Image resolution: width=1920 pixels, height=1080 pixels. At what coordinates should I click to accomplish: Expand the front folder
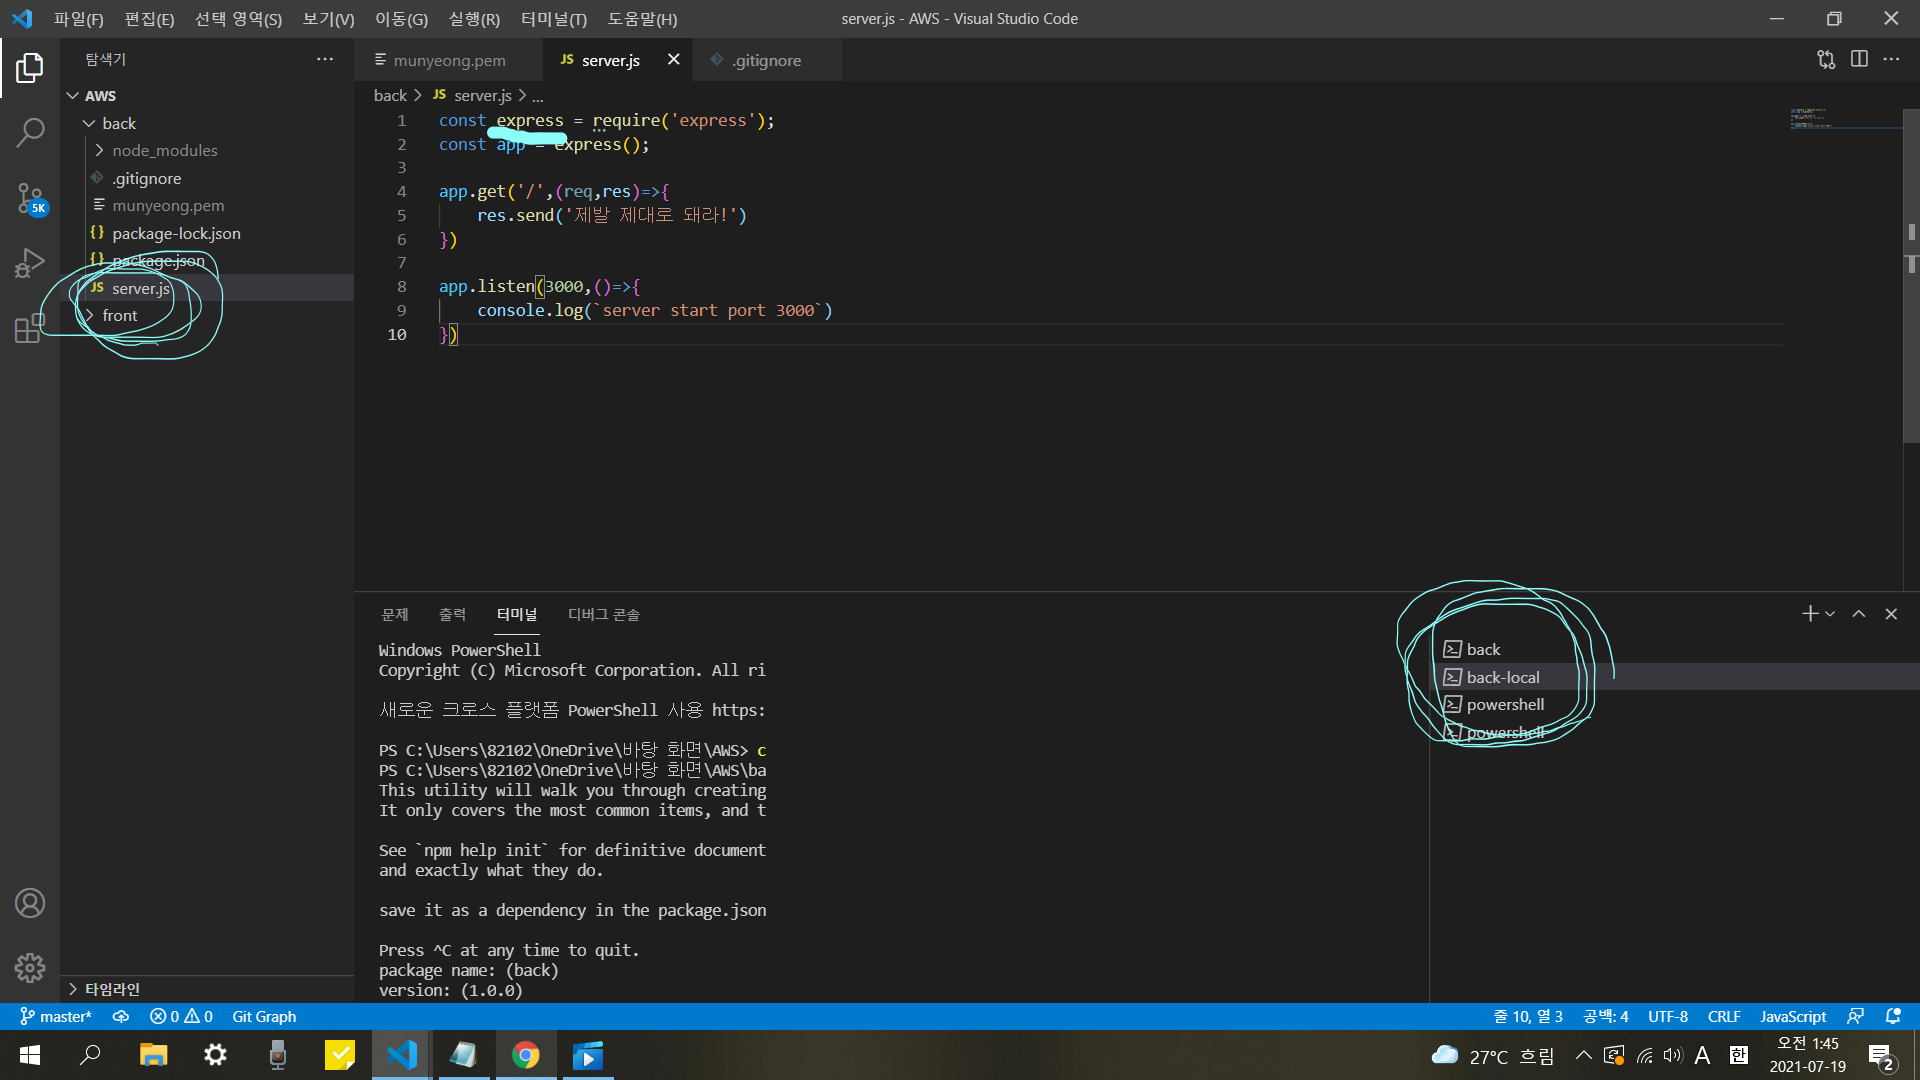[119, 315]
